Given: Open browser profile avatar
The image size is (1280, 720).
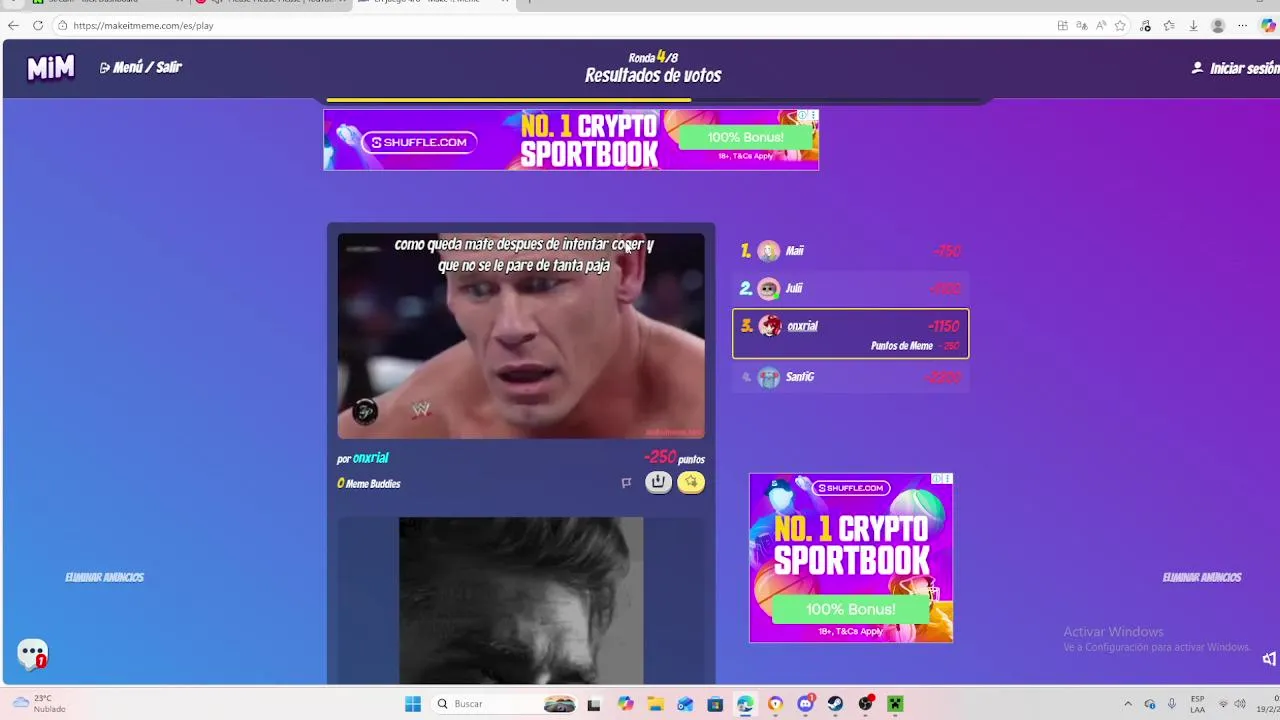Looking at the screenshot, I should [1217, 25].
